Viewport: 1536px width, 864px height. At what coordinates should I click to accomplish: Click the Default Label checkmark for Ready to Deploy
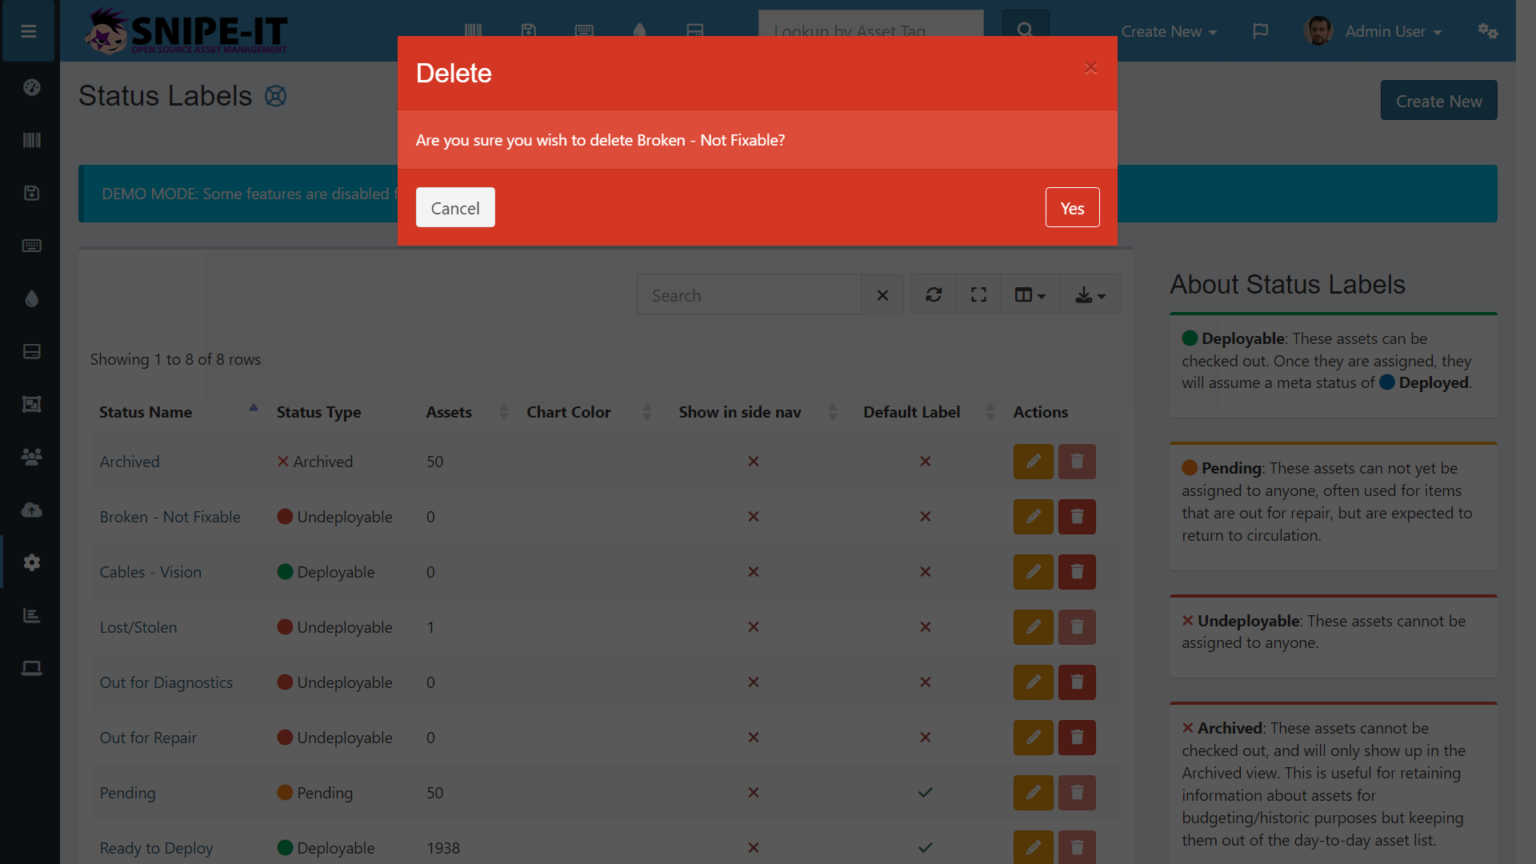click(924, 847)
